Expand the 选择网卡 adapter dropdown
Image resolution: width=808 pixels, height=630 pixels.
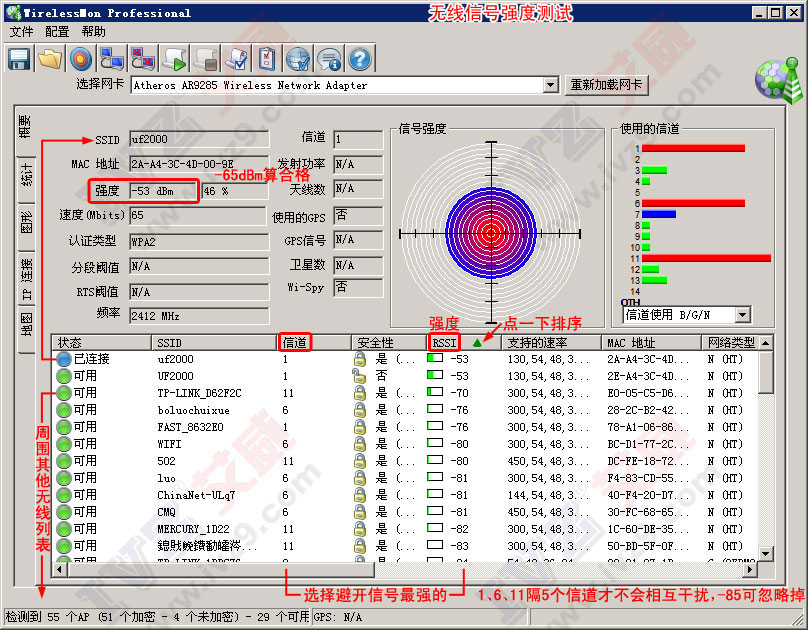[x=550, y=85]
